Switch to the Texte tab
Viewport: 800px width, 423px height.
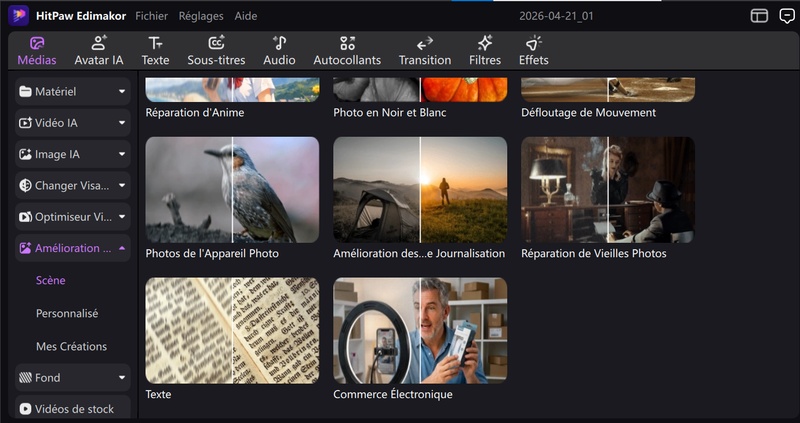click(155, 51)
